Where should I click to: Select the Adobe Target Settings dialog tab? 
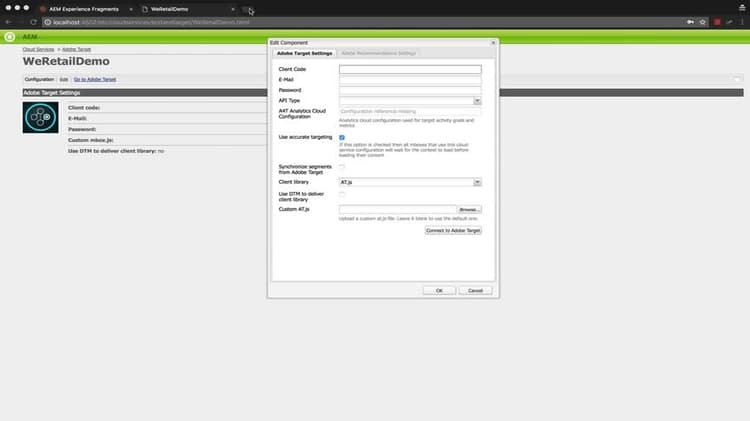(304, 53)
